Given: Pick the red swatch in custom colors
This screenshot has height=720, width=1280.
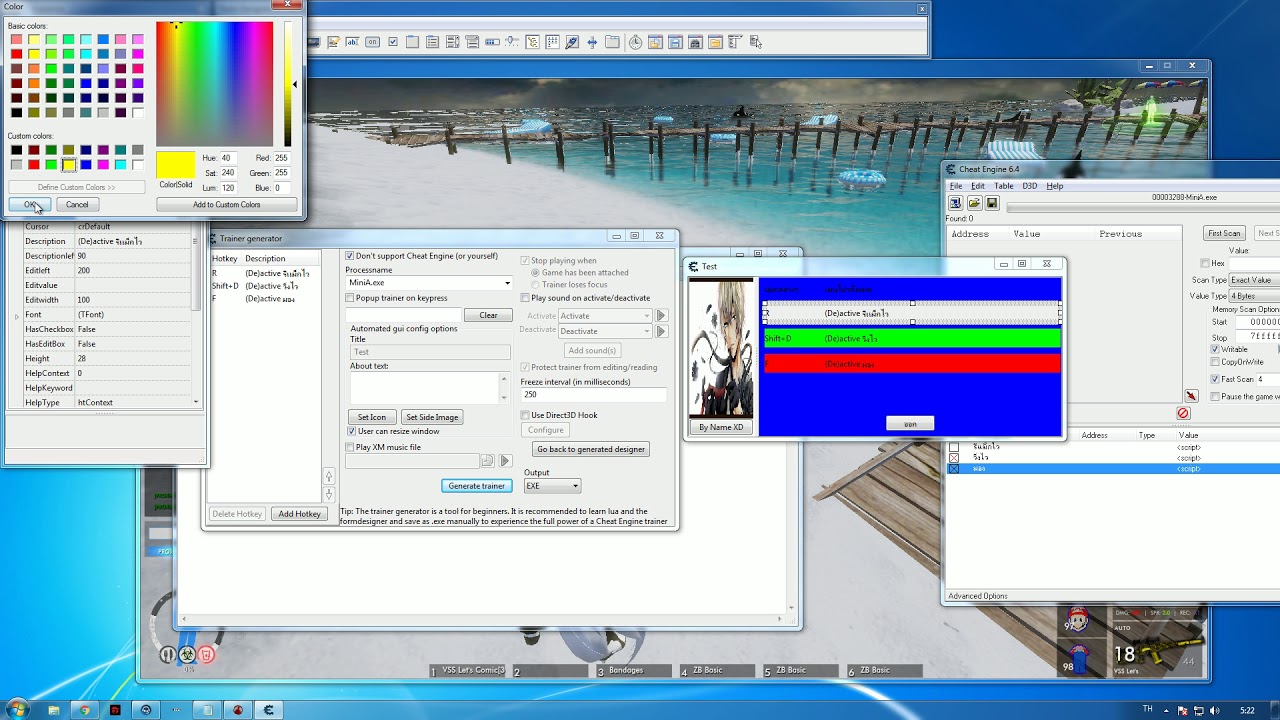Looking at the screenshot, I should (x=33, y=165).
